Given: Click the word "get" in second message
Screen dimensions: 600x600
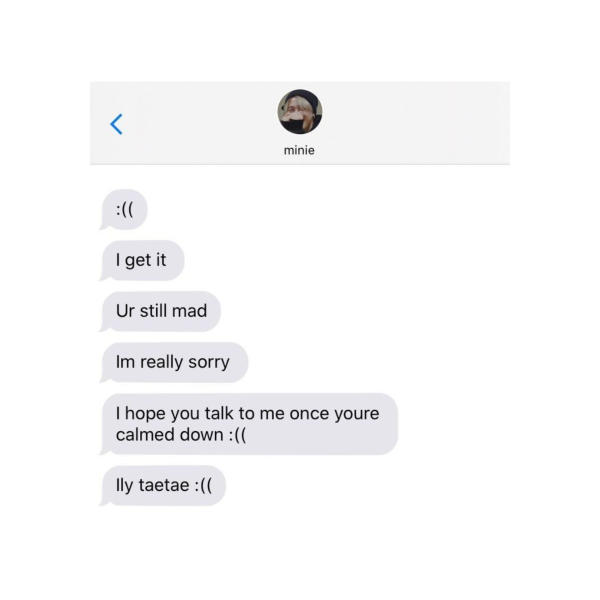Looking at the screenshot, I should click(138, 261).
